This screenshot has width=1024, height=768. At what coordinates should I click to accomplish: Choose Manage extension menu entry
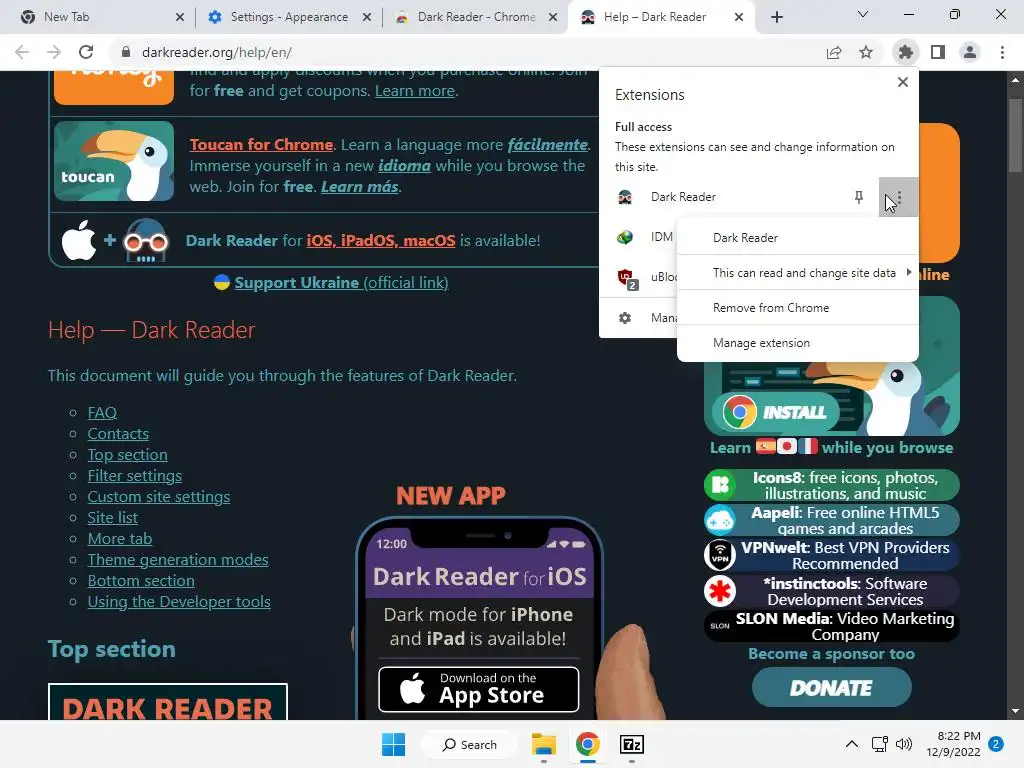click(797, 343)
